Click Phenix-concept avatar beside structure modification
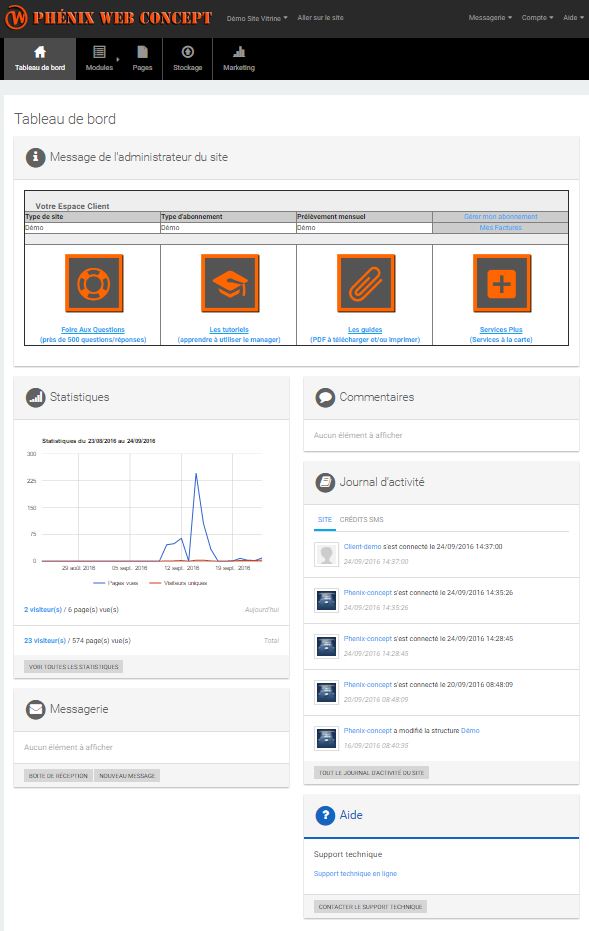 coord(326,738)
